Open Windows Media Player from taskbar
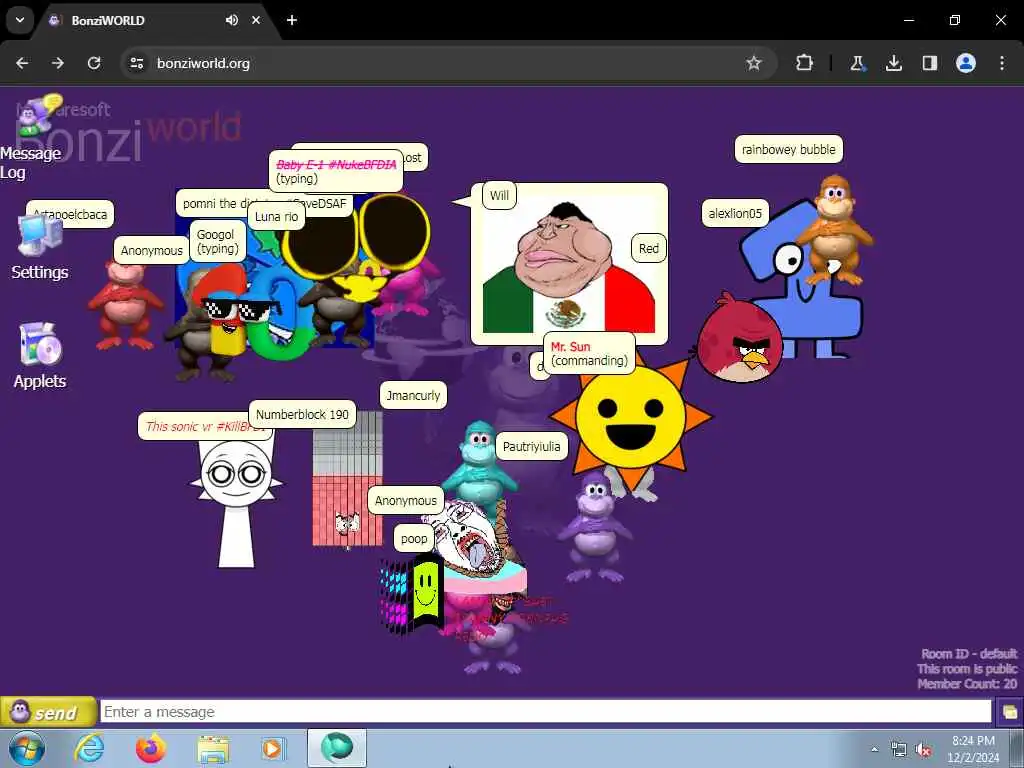1024x768 pixels. click(272, 748)
